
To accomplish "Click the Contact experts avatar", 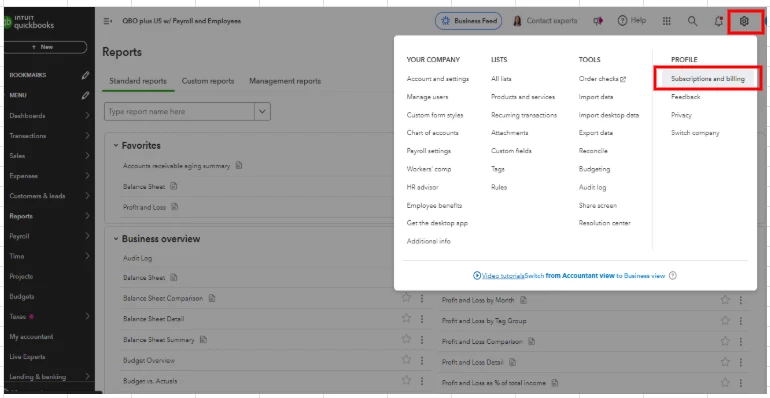I will pos(517,21).
